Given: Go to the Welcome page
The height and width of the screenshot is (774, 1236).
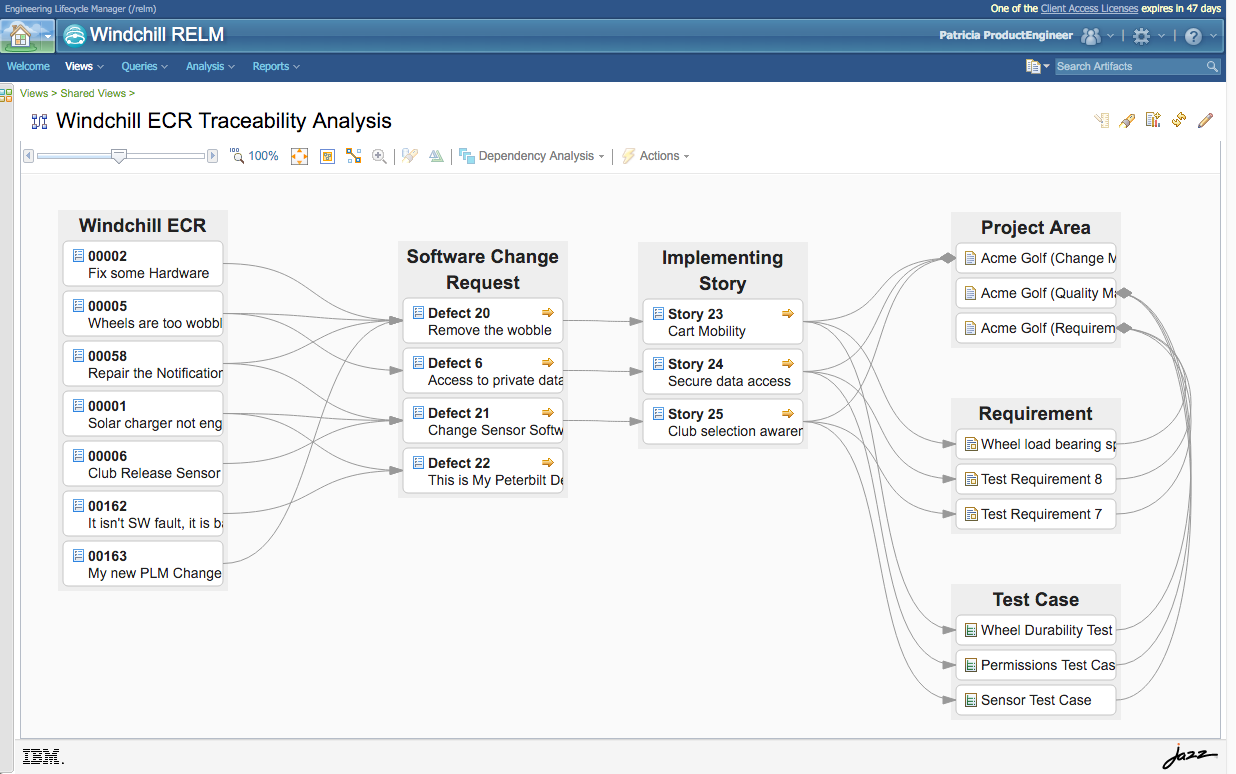Looking at the screenshot, I should [x=28, y=66].
